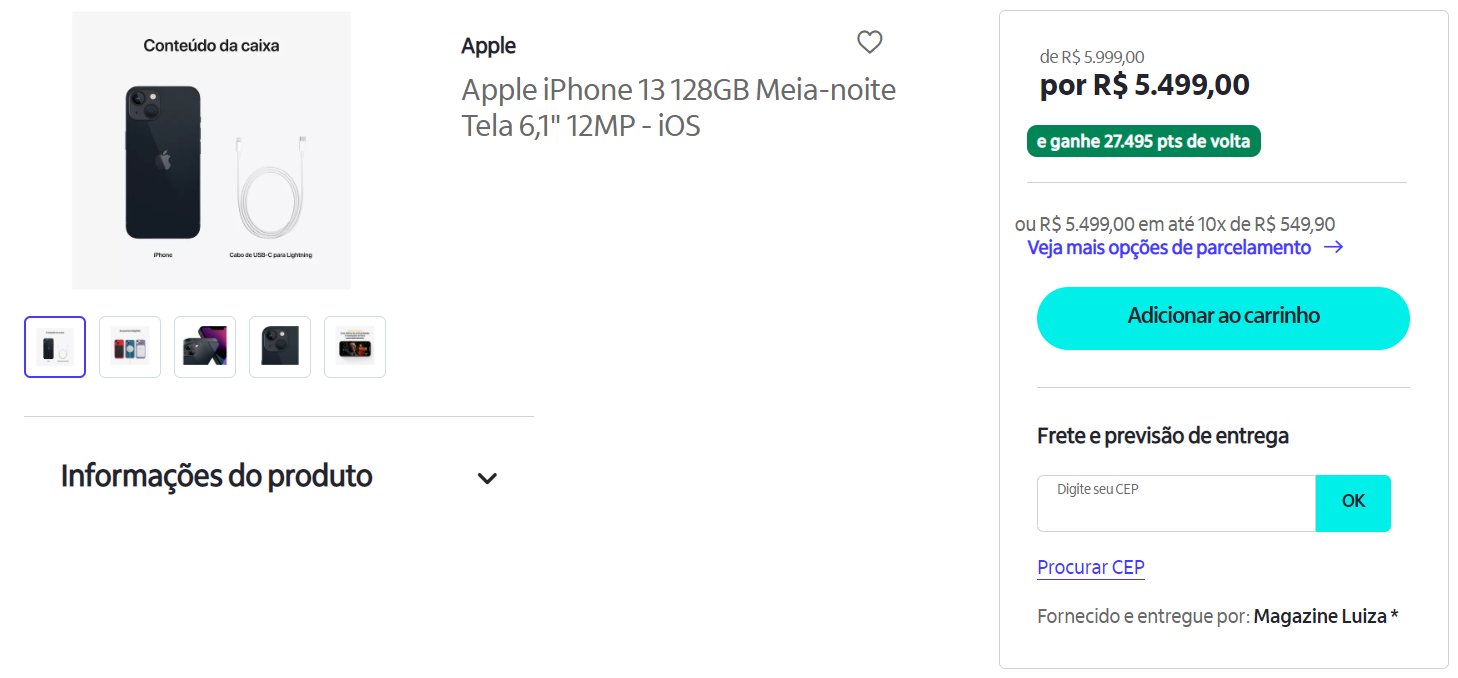Screen dimensions: 1458x678
Task: Click the Apple iPhone 13 128GB product title
Action: coord(679,108)
